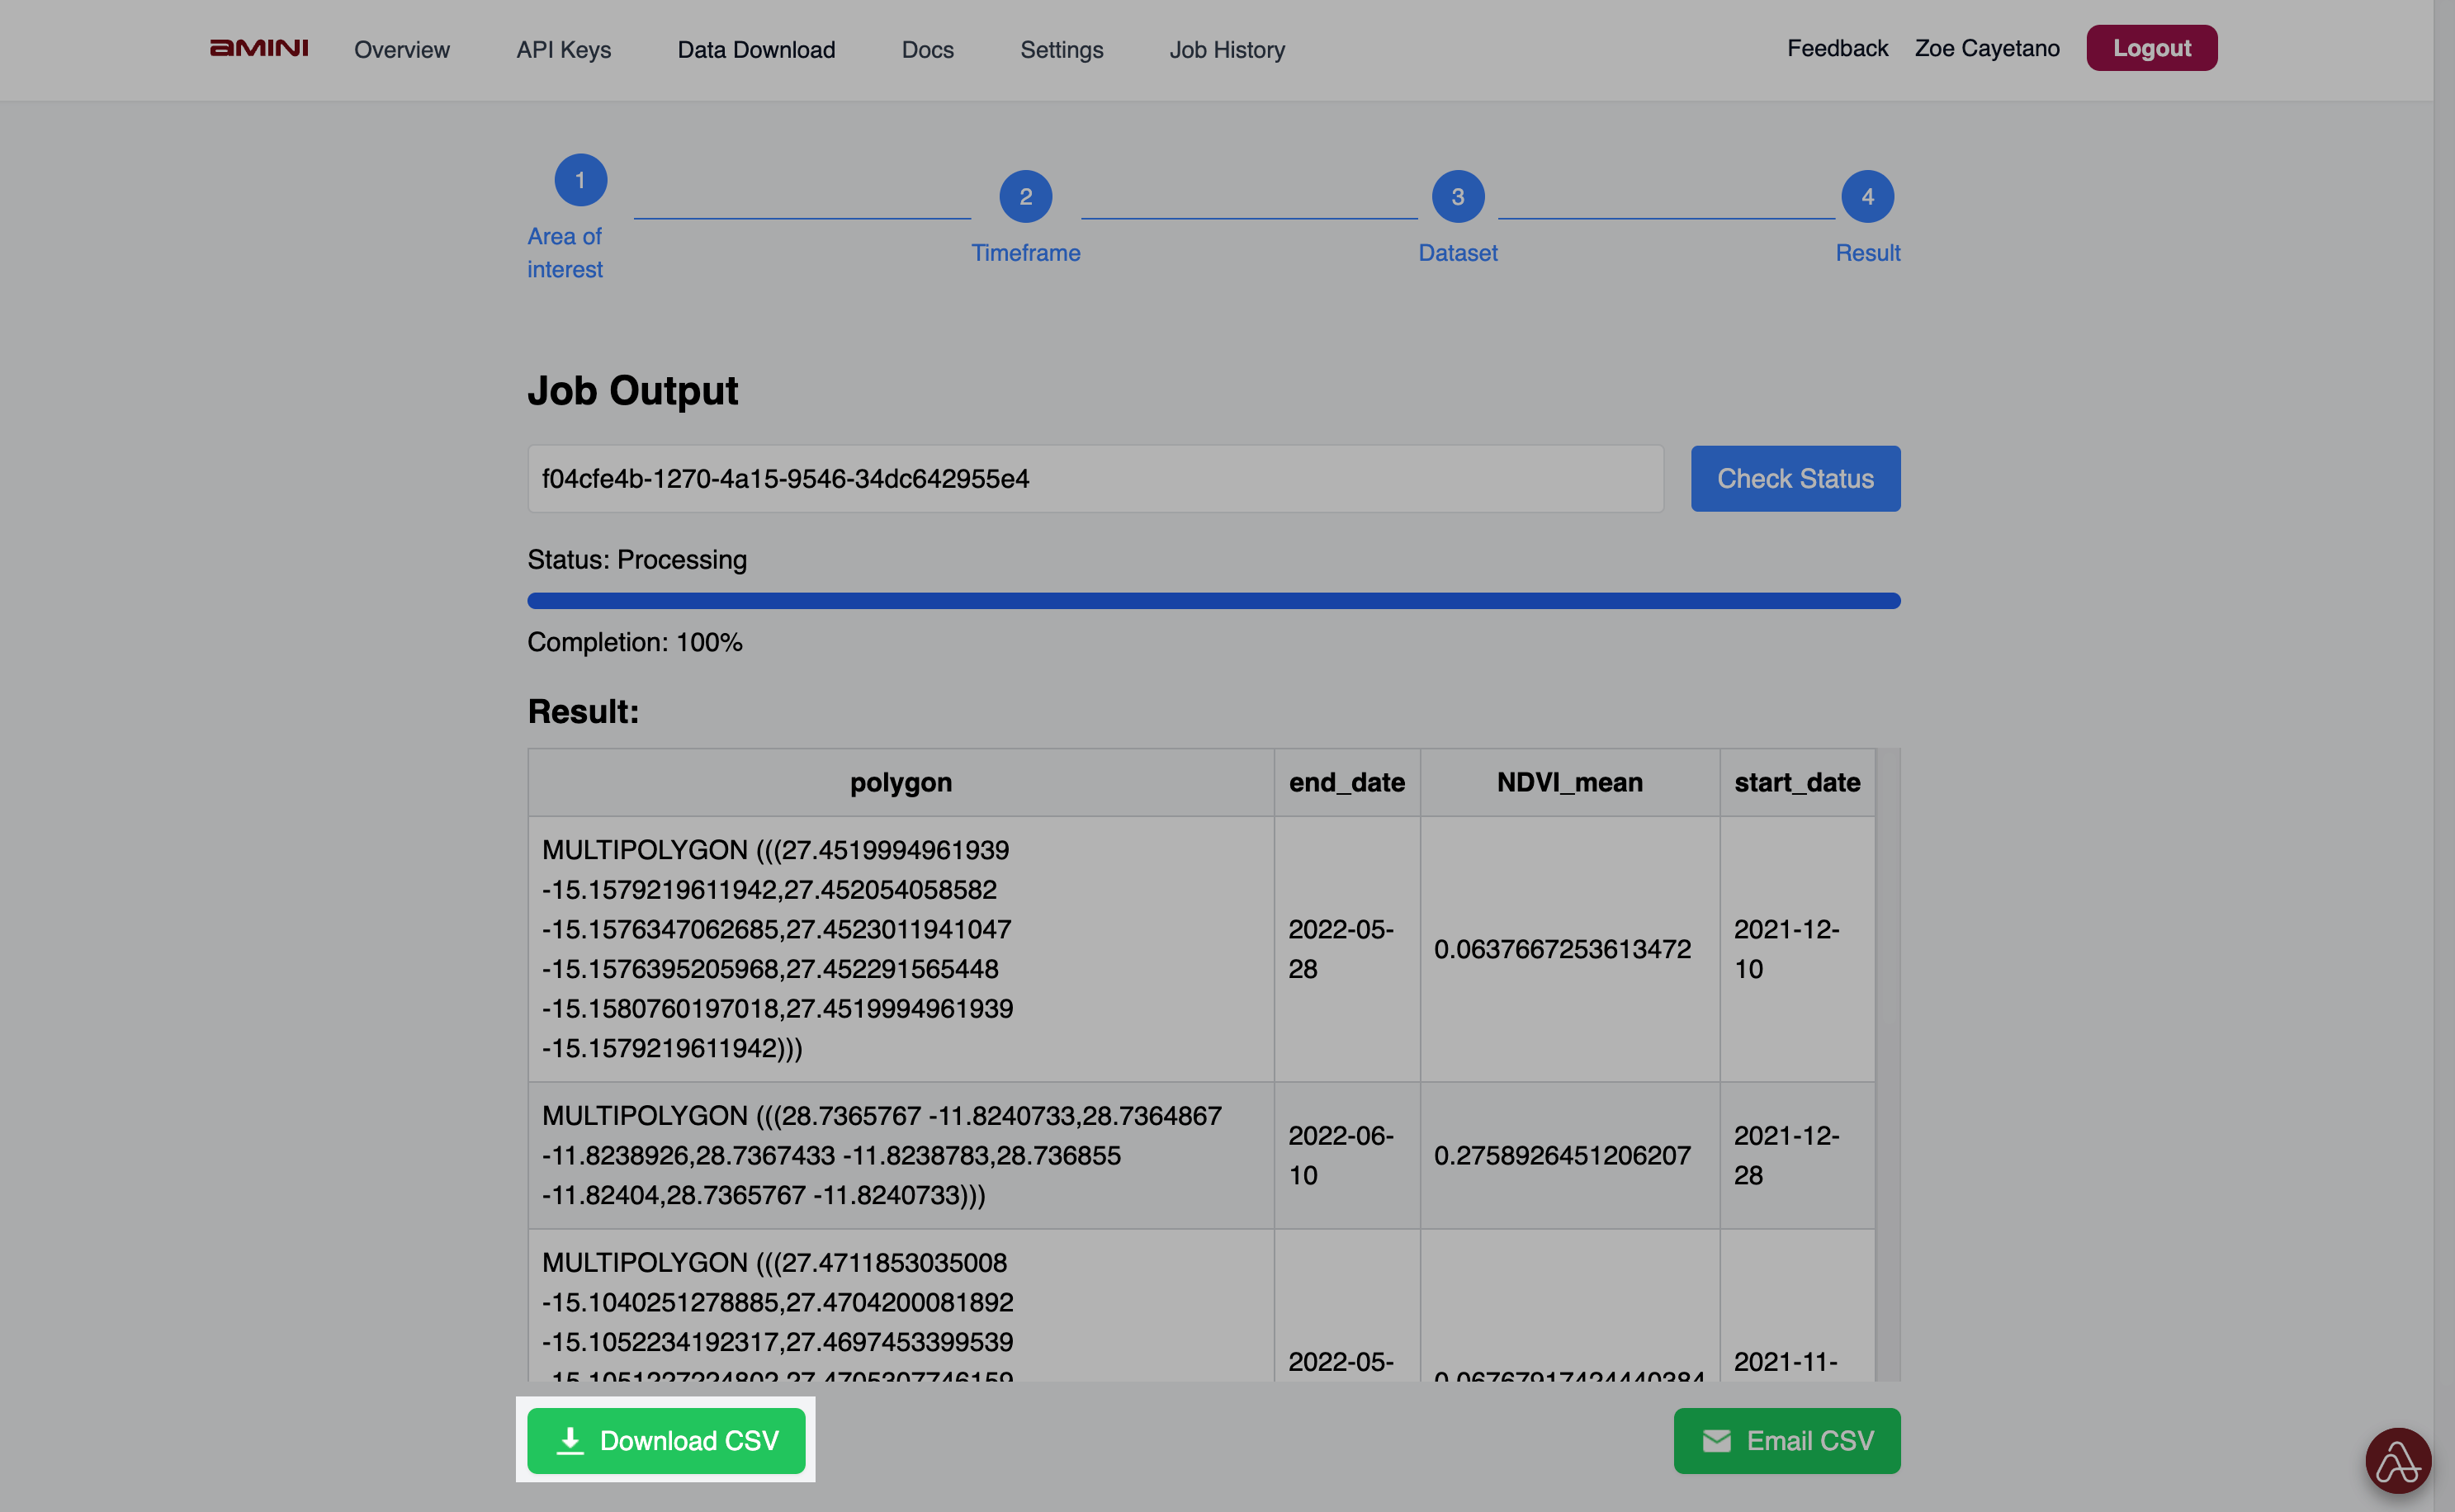Screen dimensions: 2455x1512
Task: Click the start date 2021-12-28 cell
Action: click(1797, 1154)
